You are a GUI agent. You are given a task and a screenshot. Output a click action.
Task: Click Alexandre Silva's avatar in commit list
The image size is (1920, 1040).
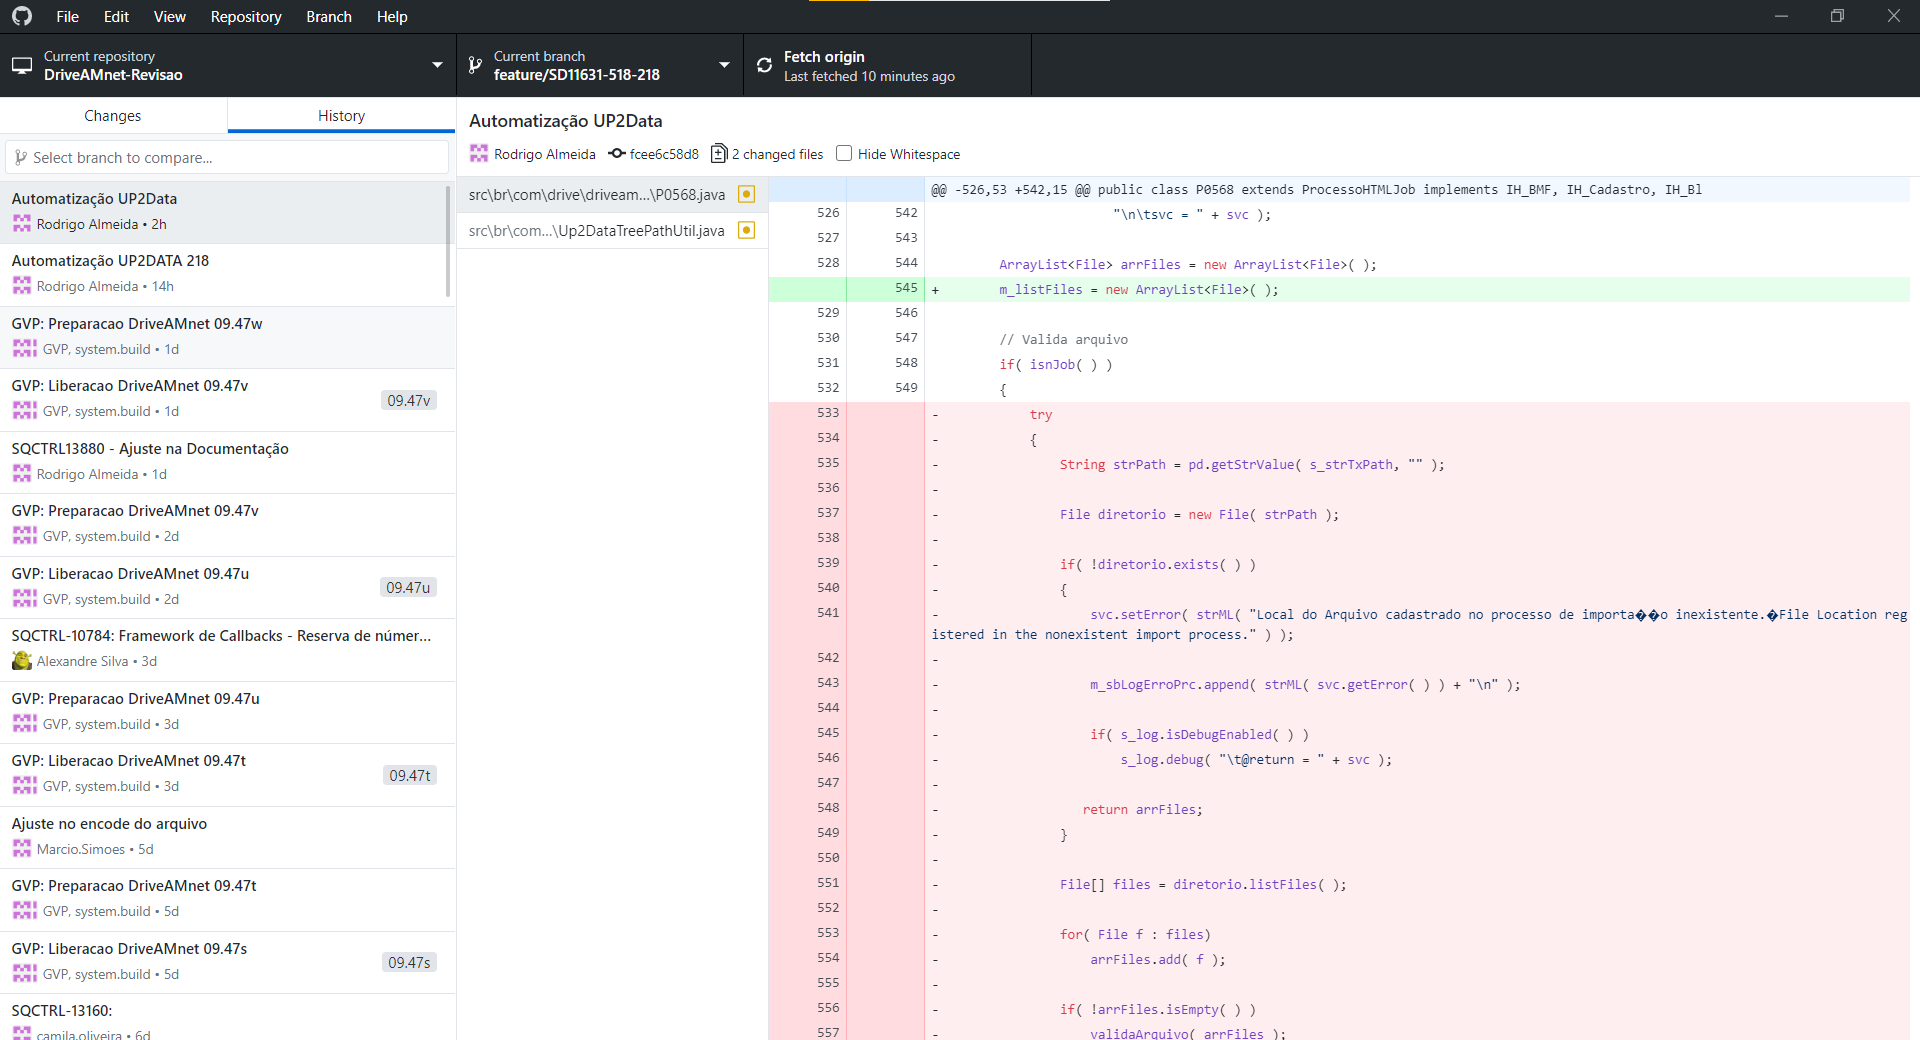click(22, 661)
